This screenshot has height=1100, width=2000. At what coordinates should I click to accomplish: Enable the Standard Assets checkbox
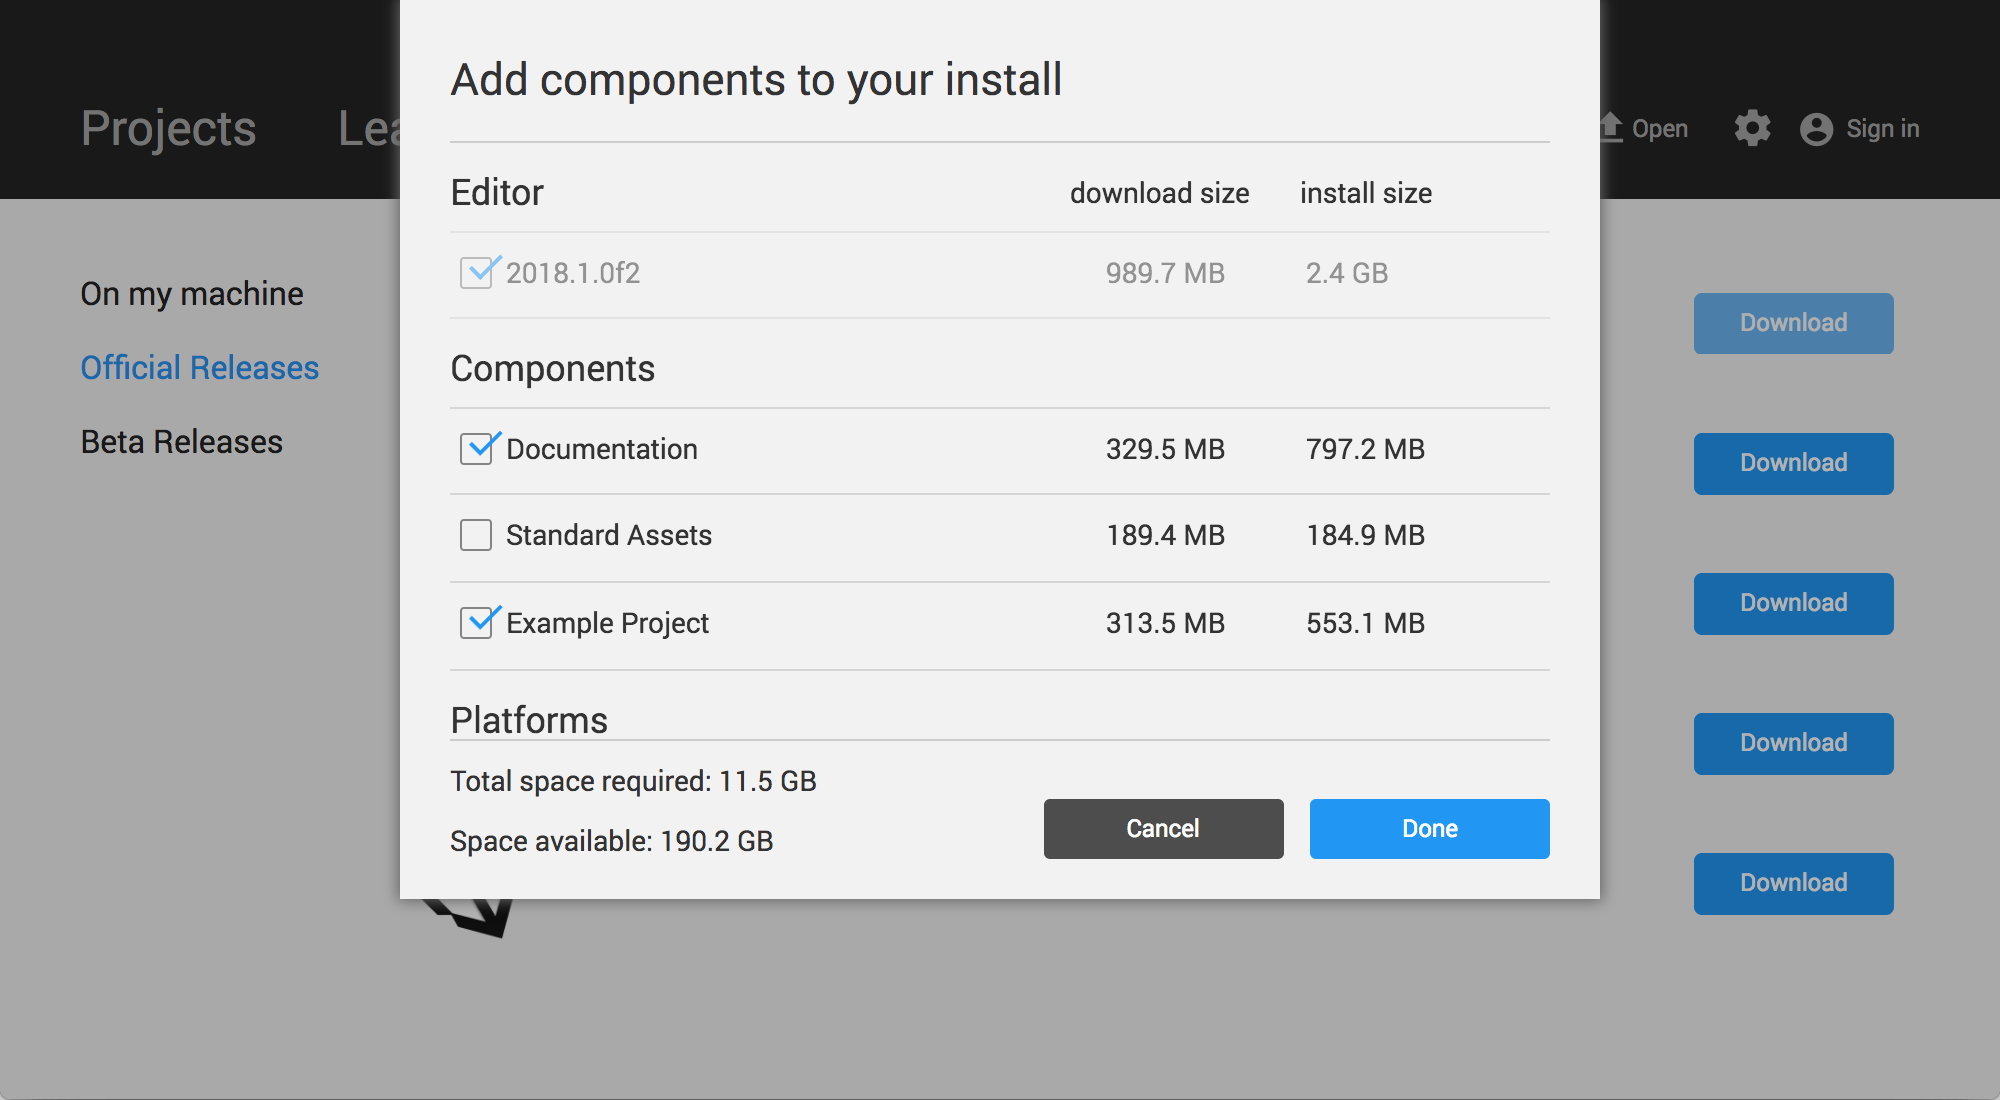(477, 534)
